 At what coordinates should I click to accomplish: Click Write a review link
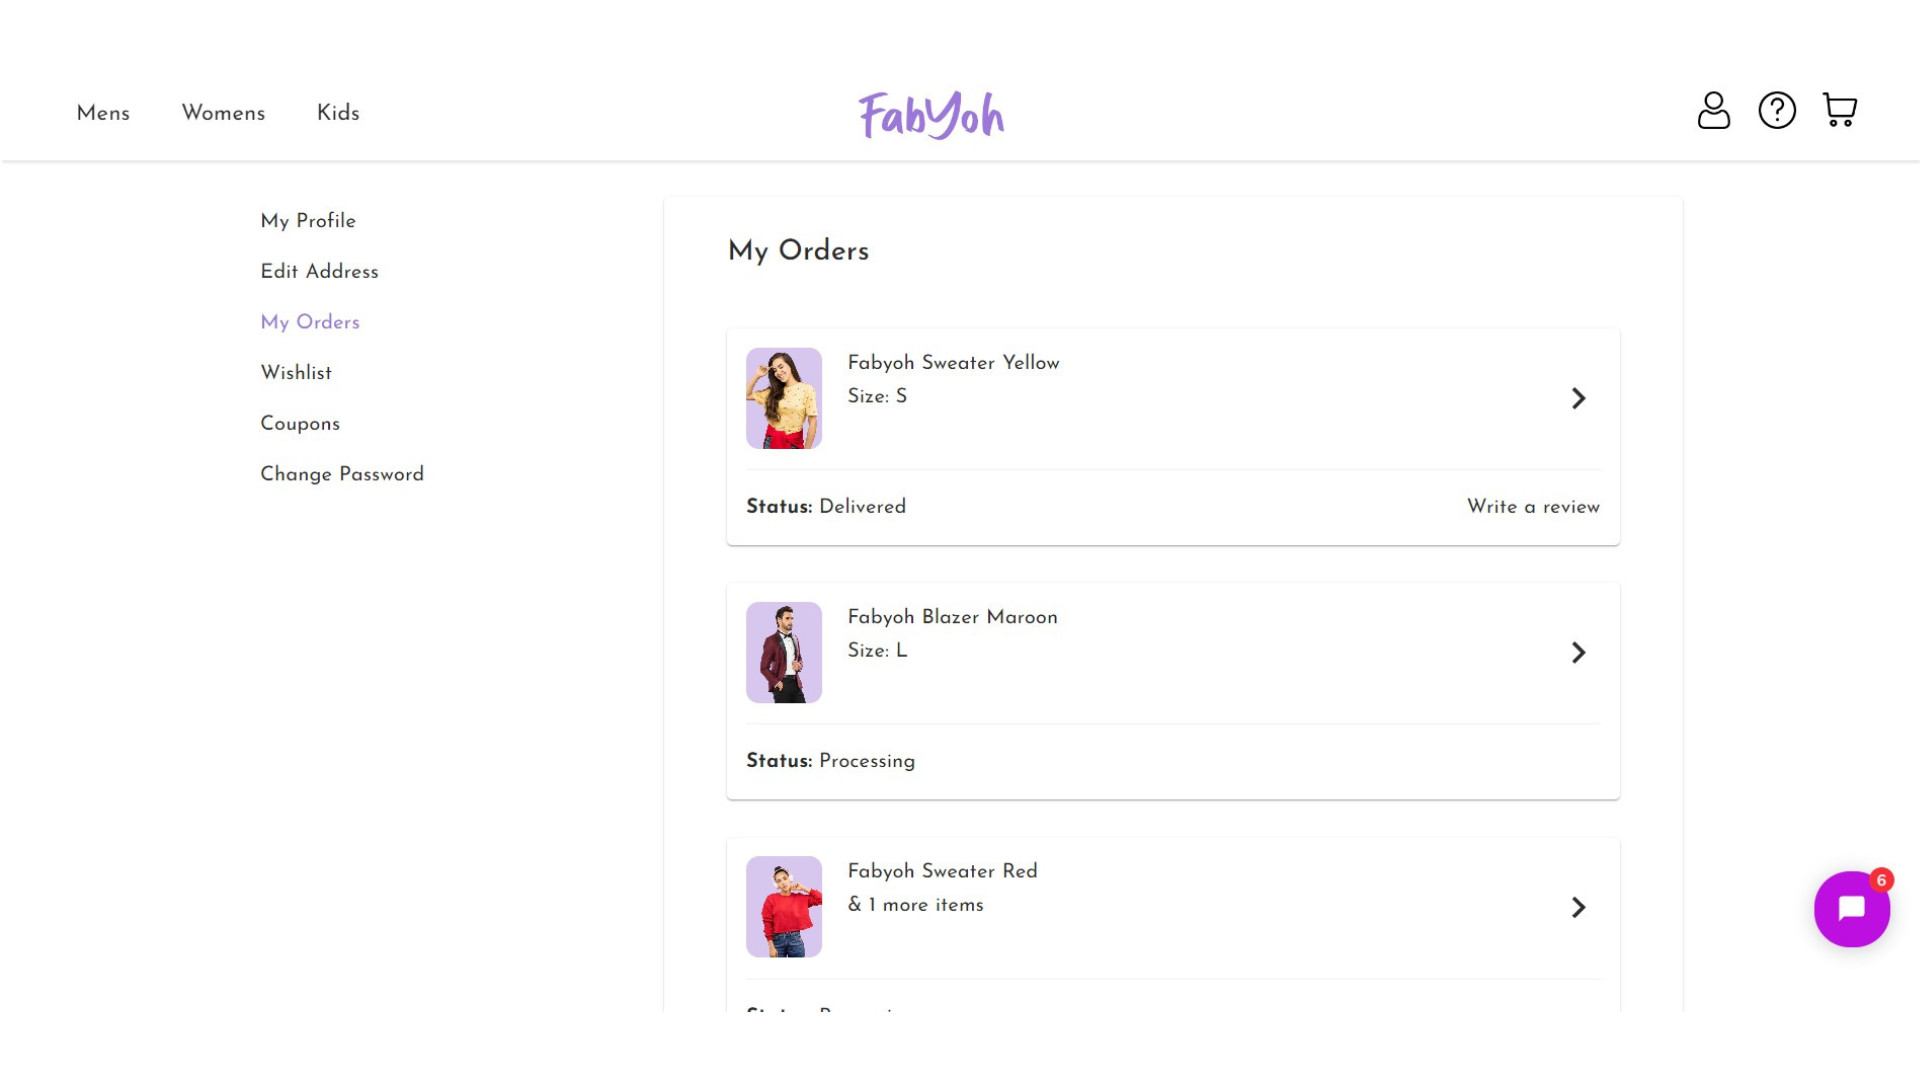click(x=1533, y=507)
